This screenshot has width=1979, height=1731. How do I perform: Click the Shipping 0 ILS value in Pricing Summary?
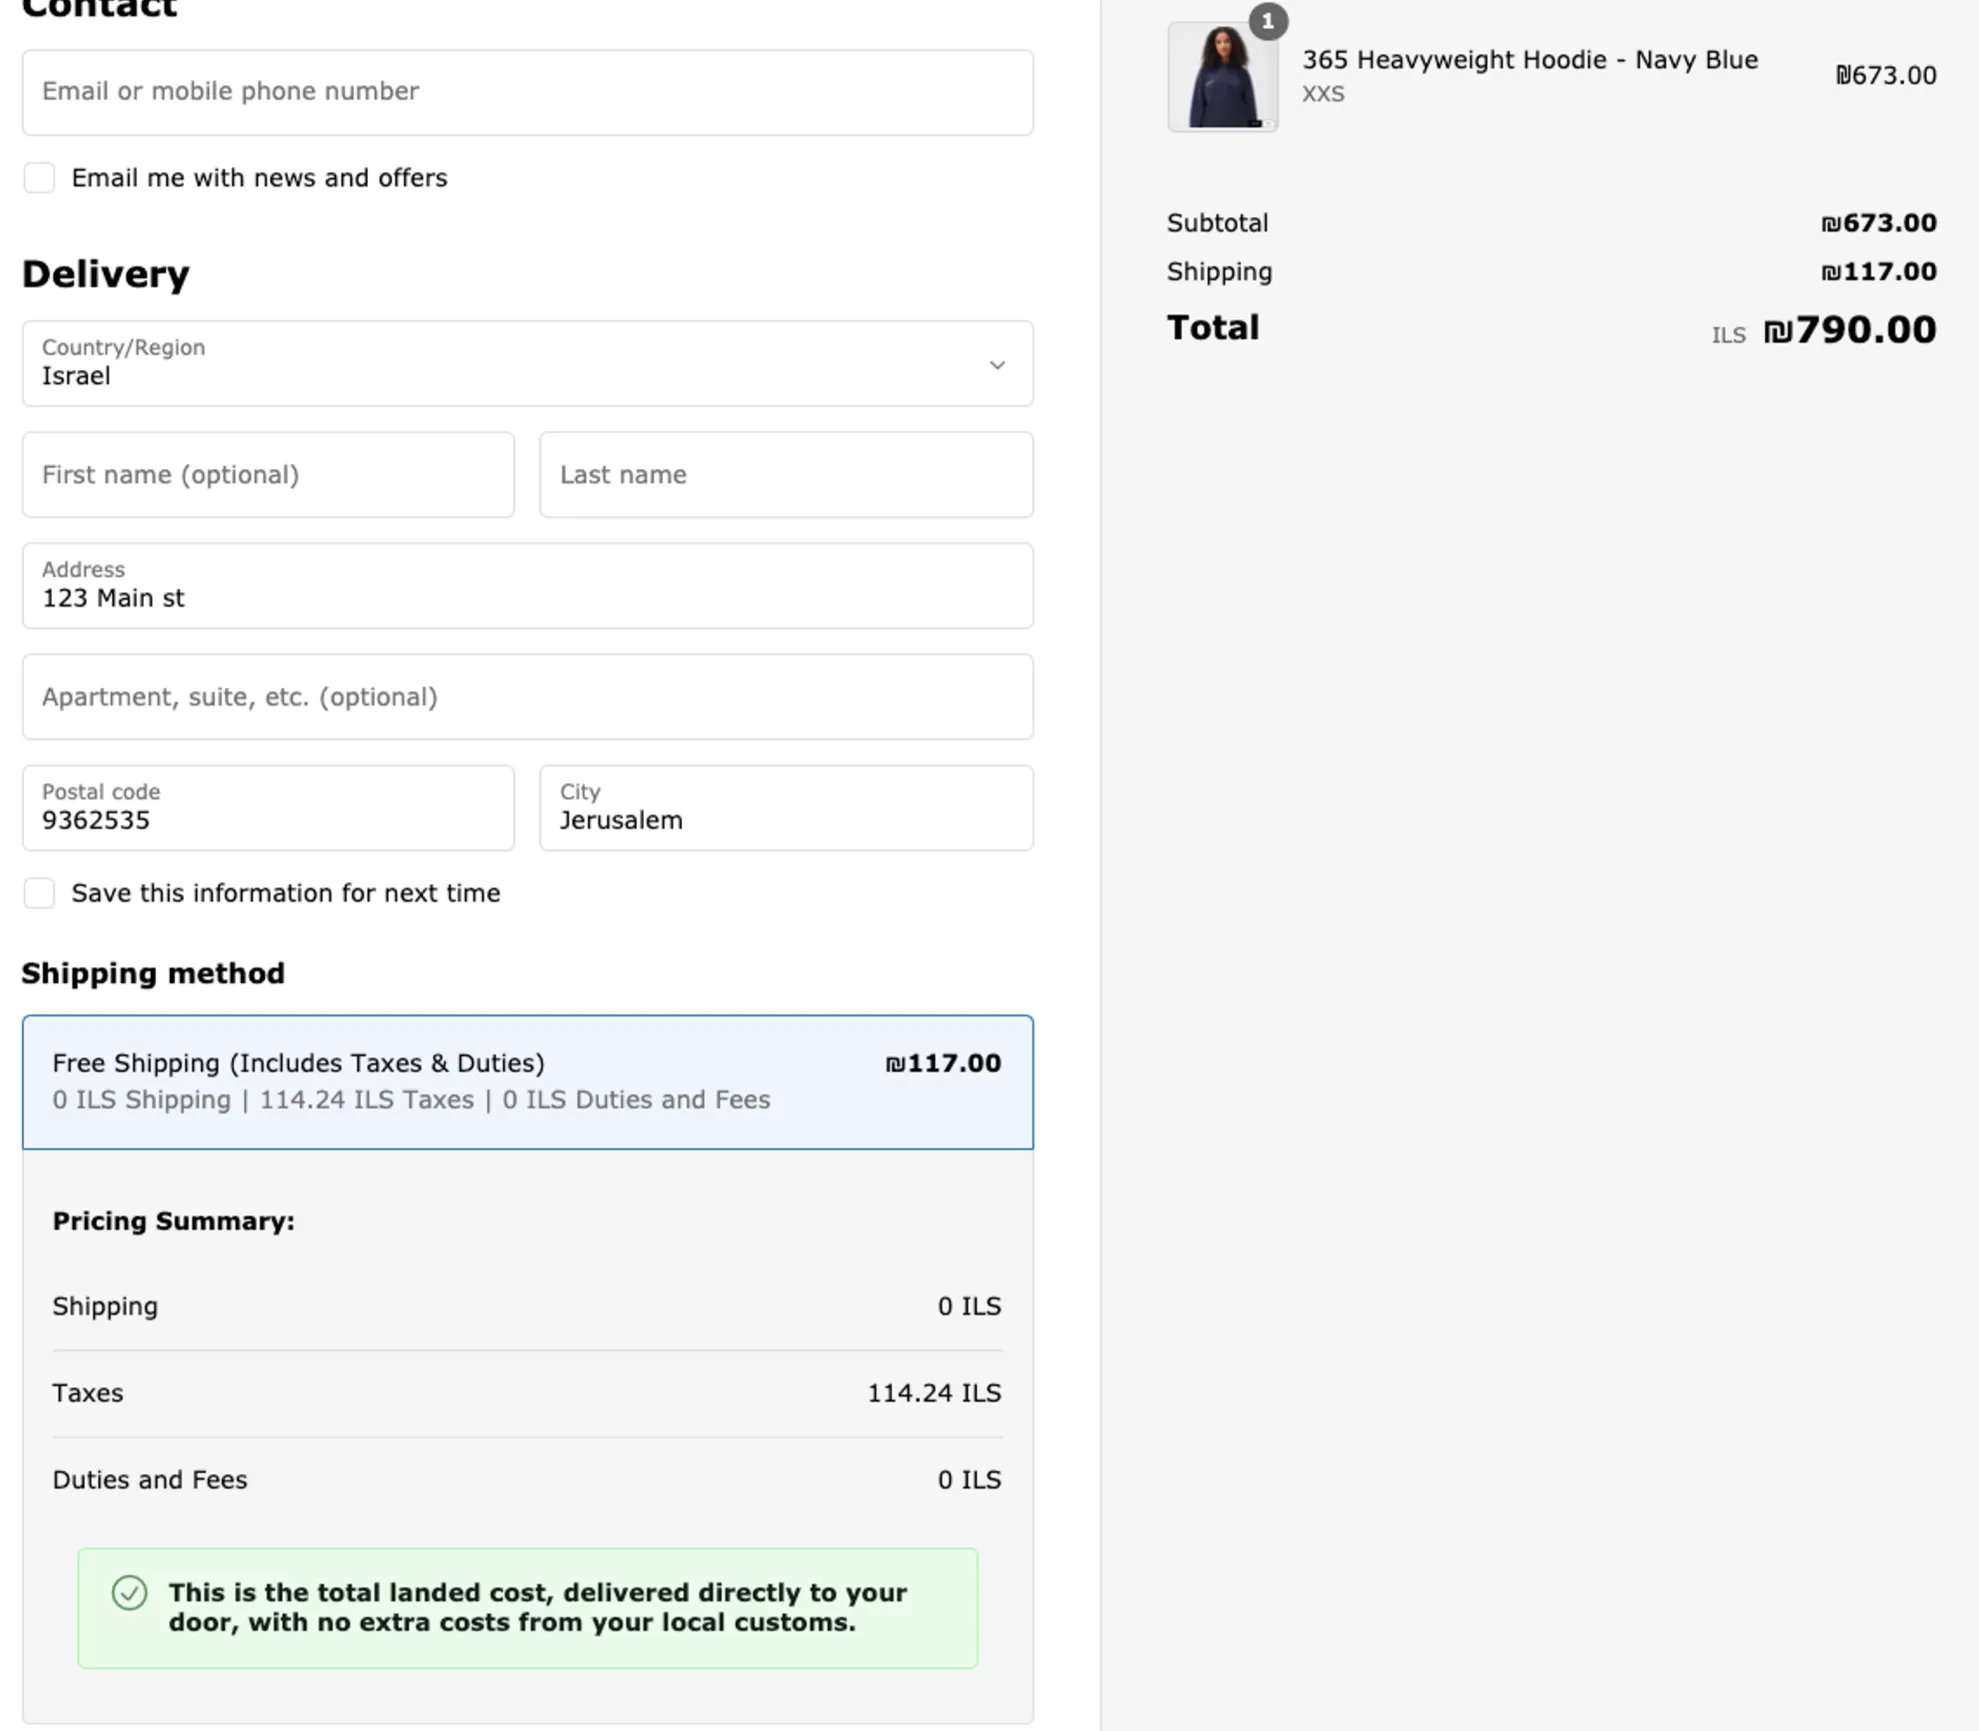[968, 1307]
